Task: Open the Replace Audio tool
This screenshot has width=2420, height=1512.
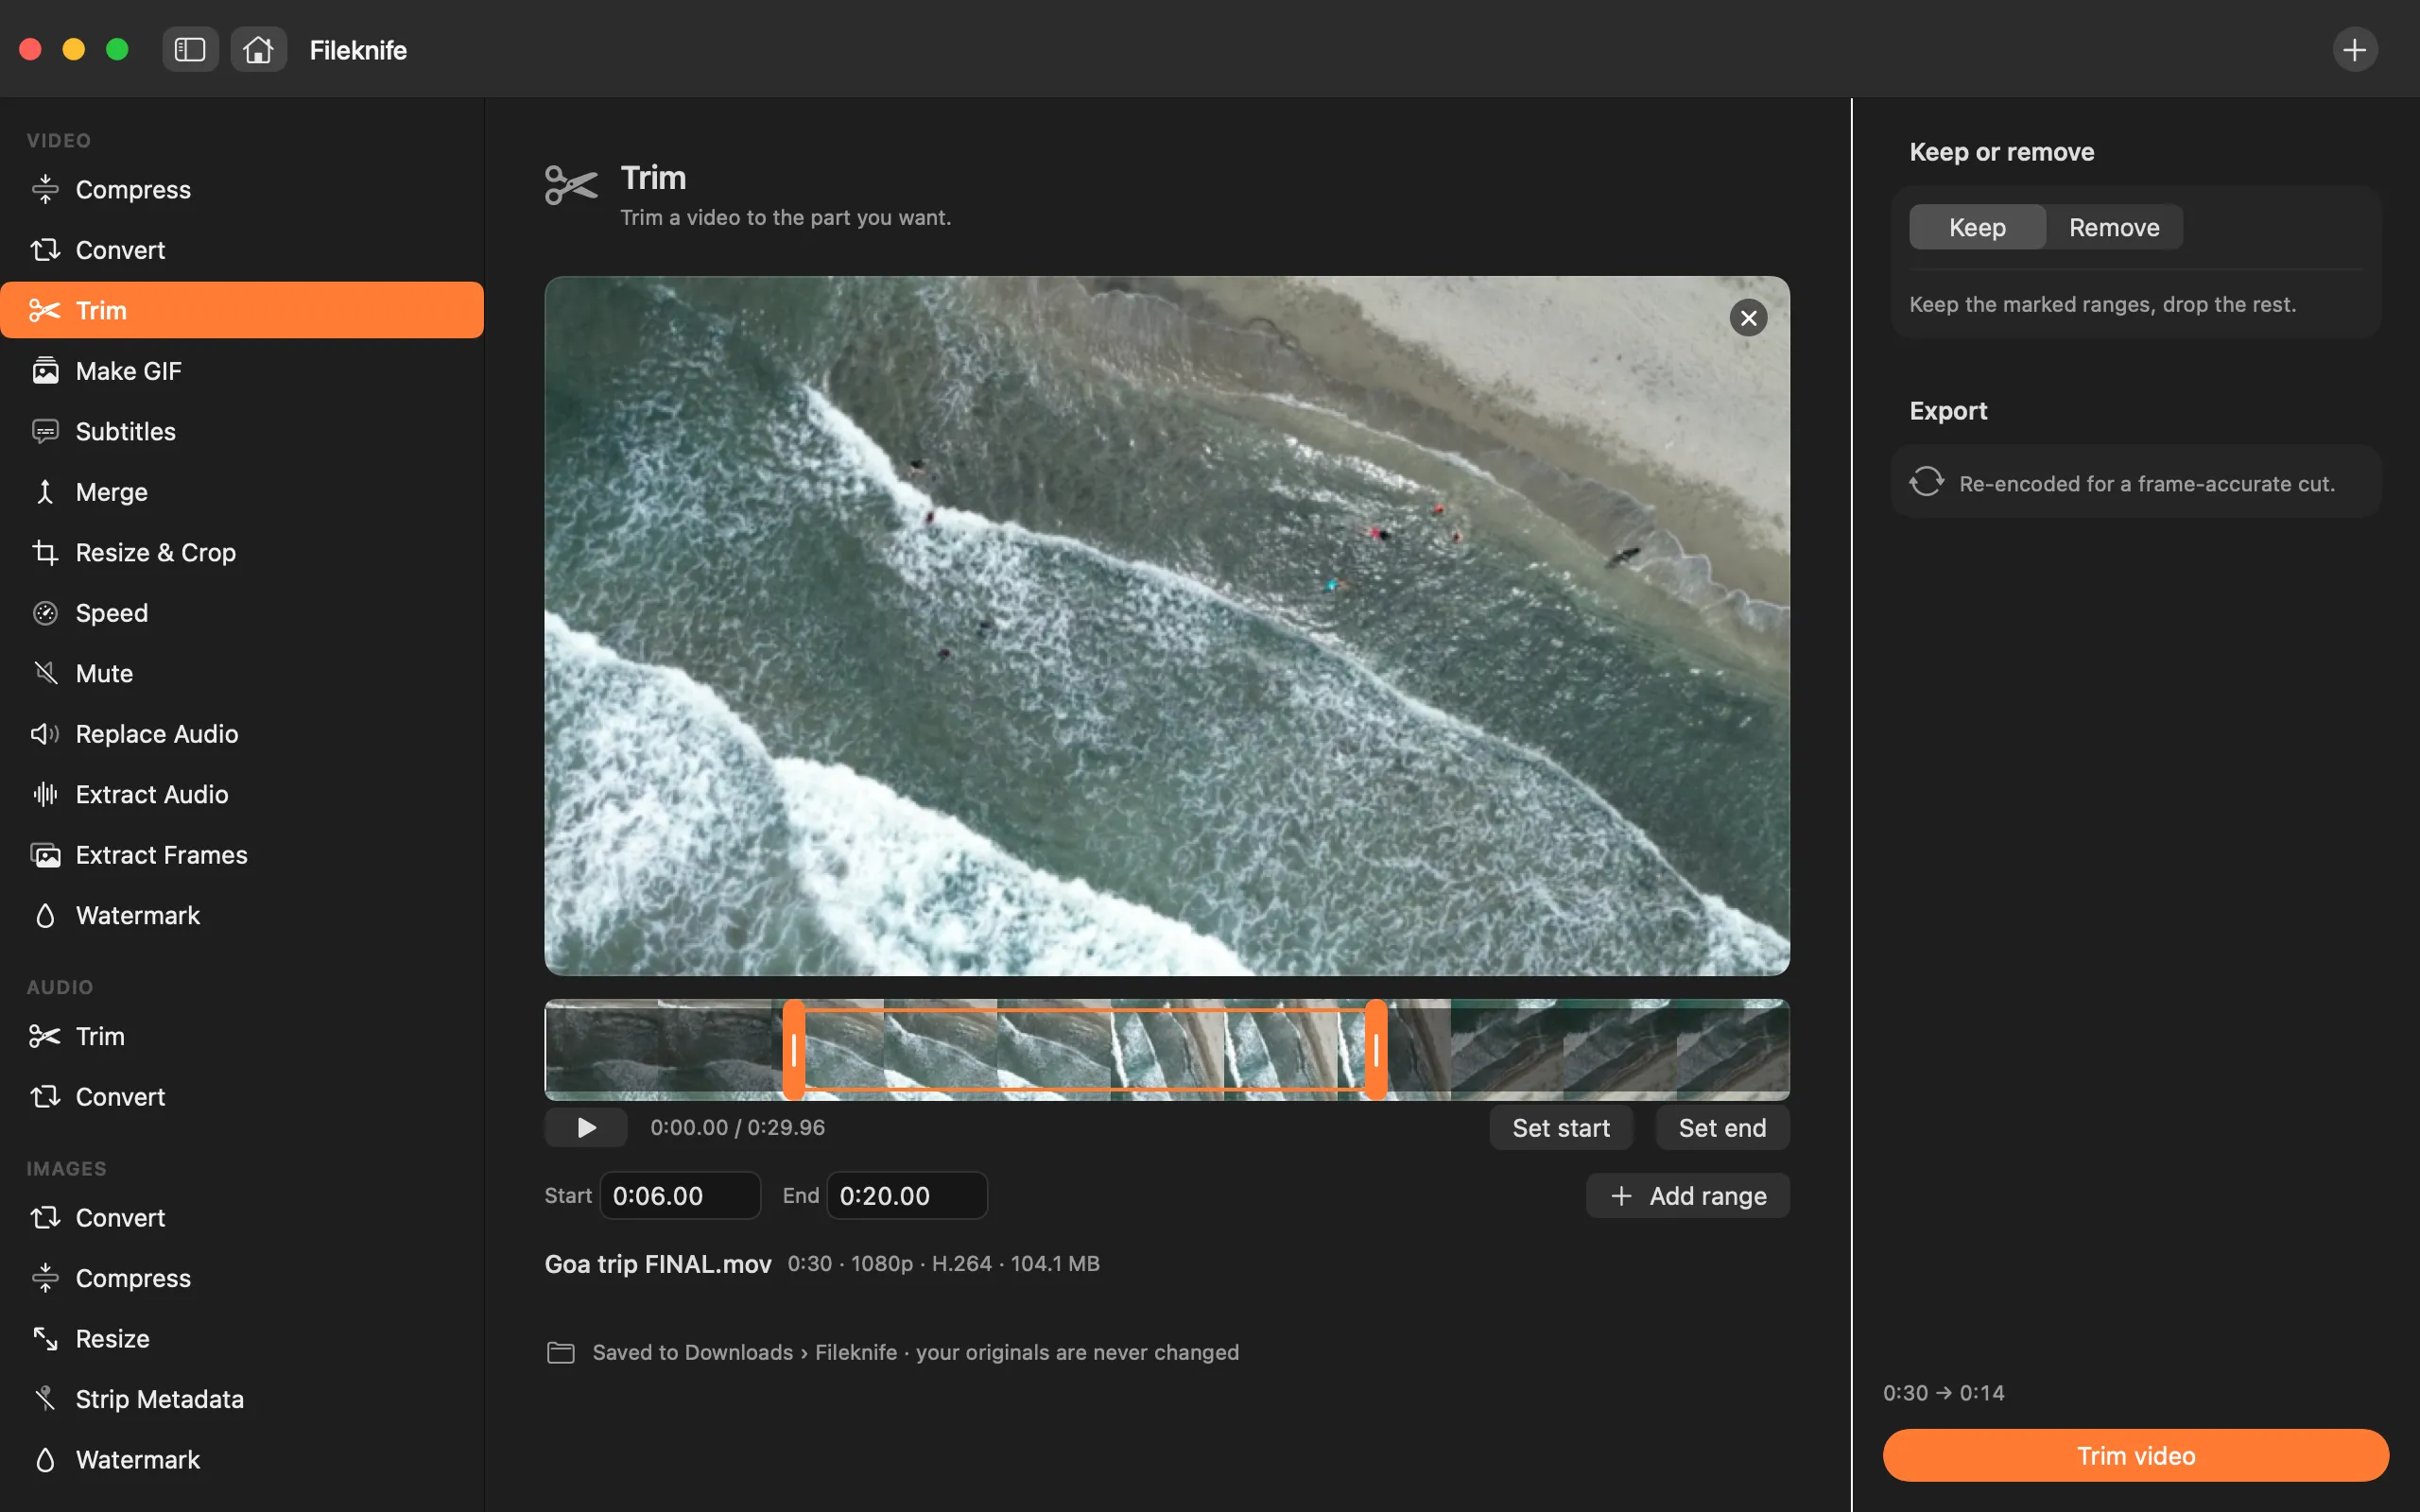Action: click(x=242, y=734)
